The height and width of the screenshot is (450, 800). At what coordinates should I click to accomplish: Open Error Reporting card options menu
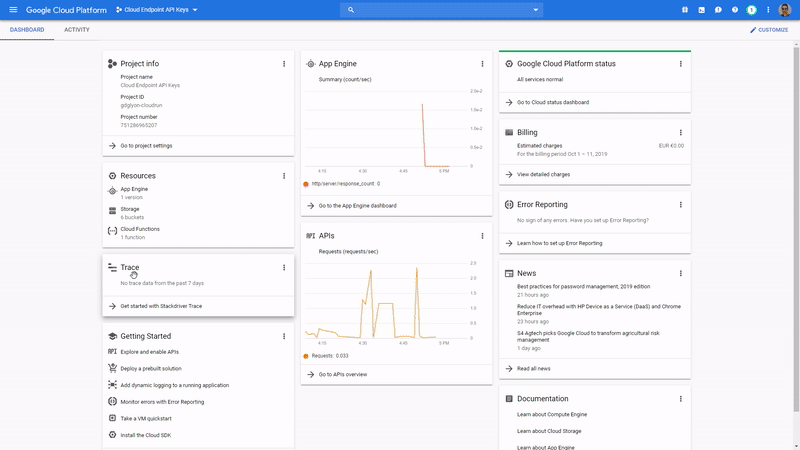click(x=681, y=205)
